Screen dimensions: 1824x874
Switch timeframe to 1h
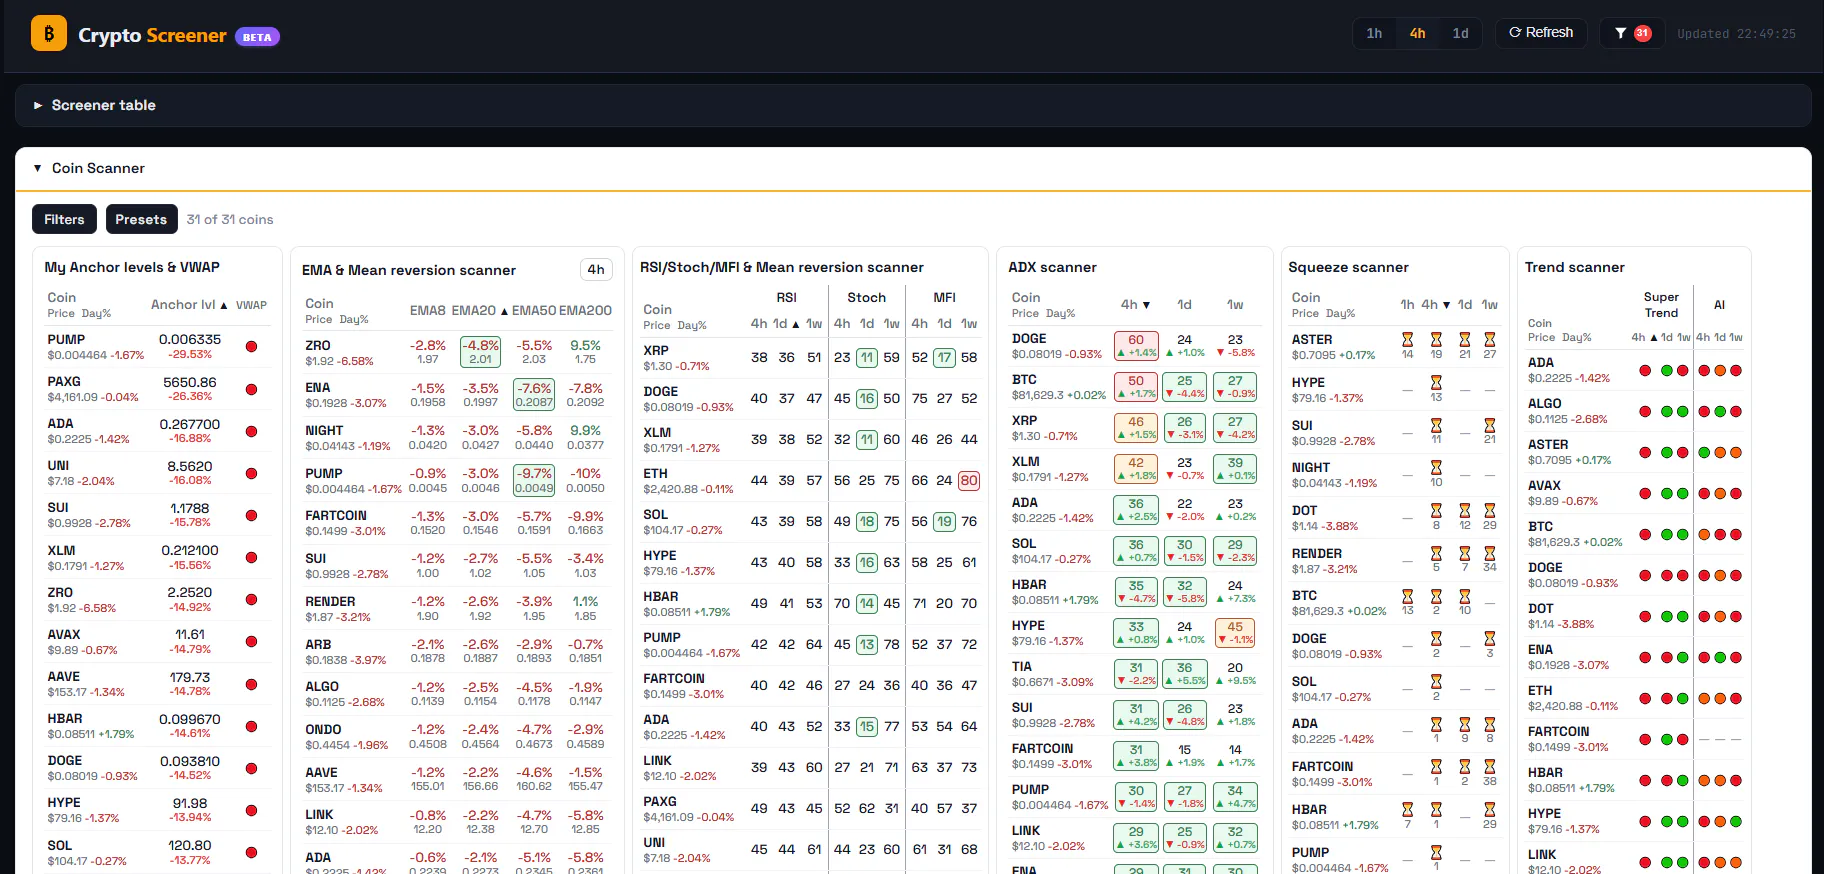click(1374, 33)
